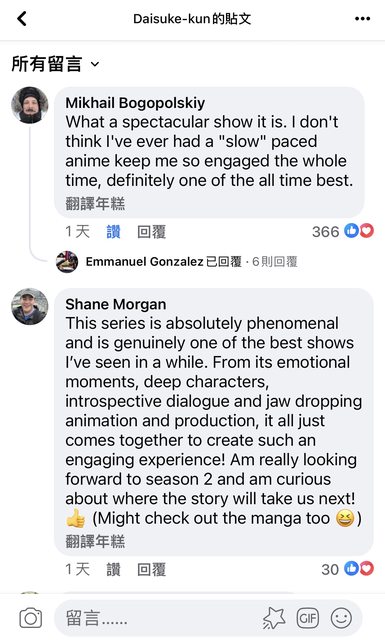The width and height of the screenshot is (385, 640).
Task: Toggle Like (讚) on Shane Morgan's comment
Action: [x=113, y=569]
